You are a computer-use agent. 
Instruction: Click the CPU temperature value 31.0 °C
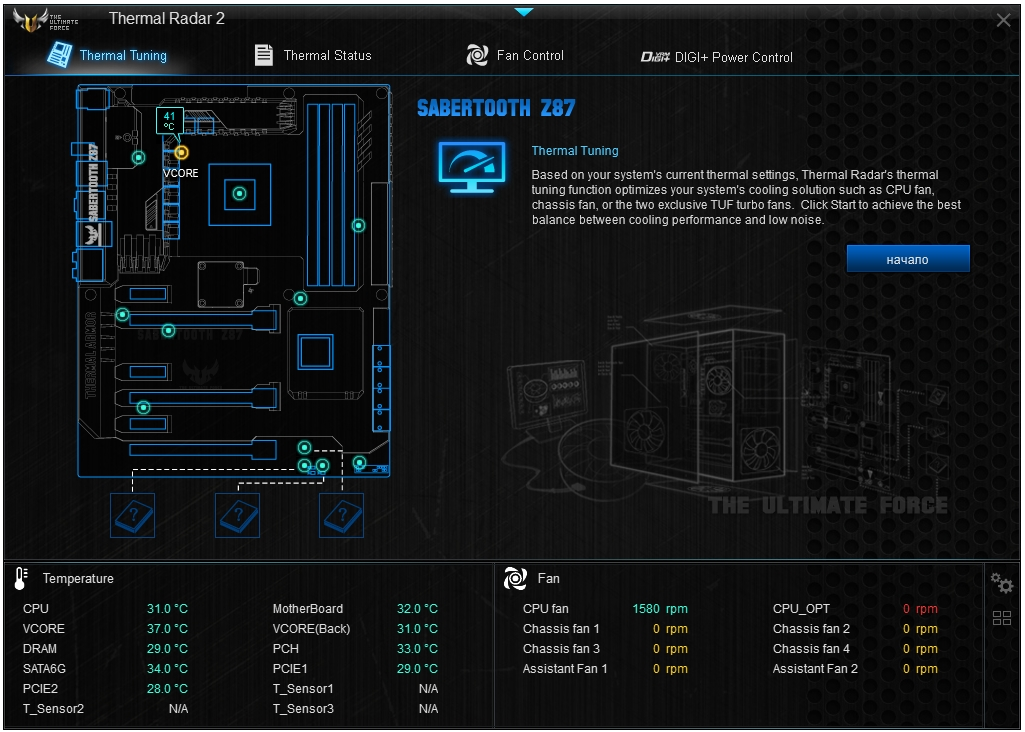point(167,609)
